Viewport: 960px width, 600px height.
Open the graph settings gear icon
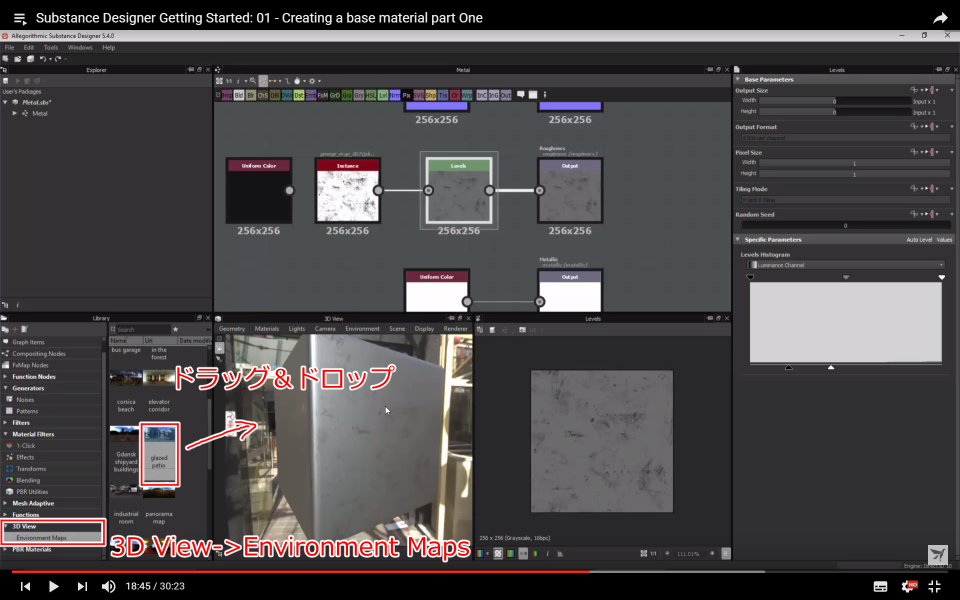[312, 81]
